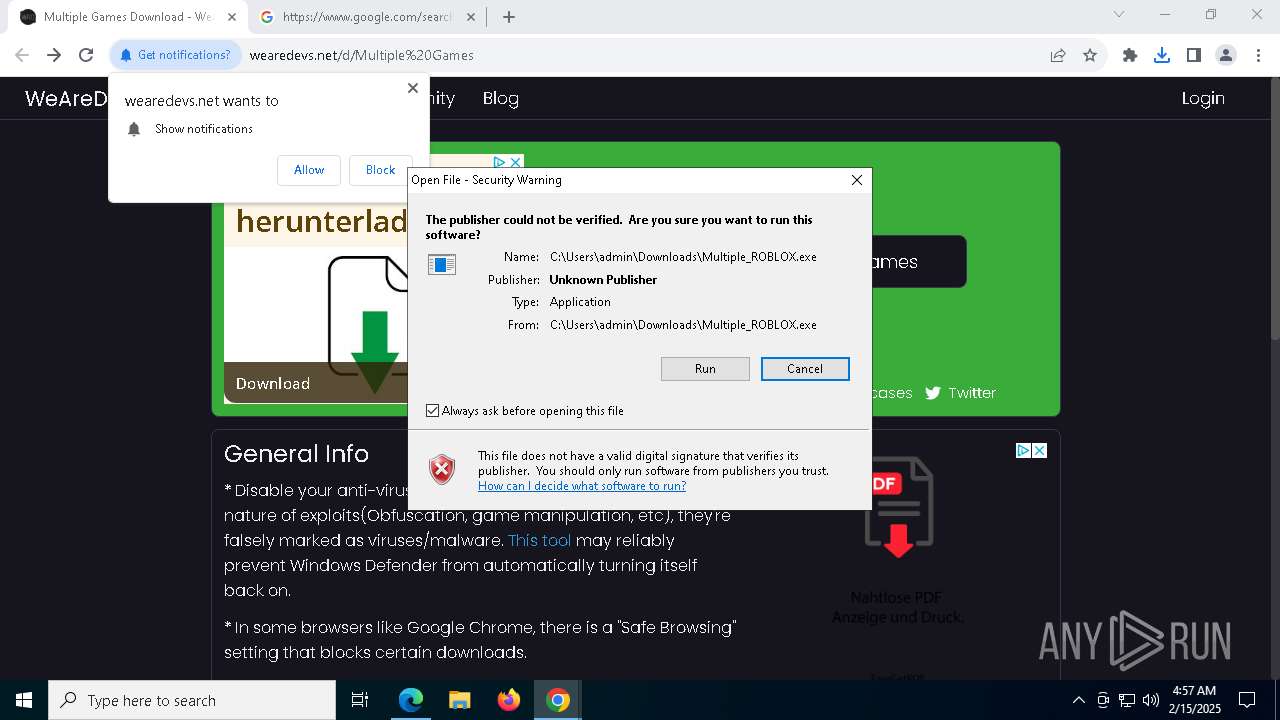
Task: Show hidden system tray icons
Action: [x=1078, y=700]
